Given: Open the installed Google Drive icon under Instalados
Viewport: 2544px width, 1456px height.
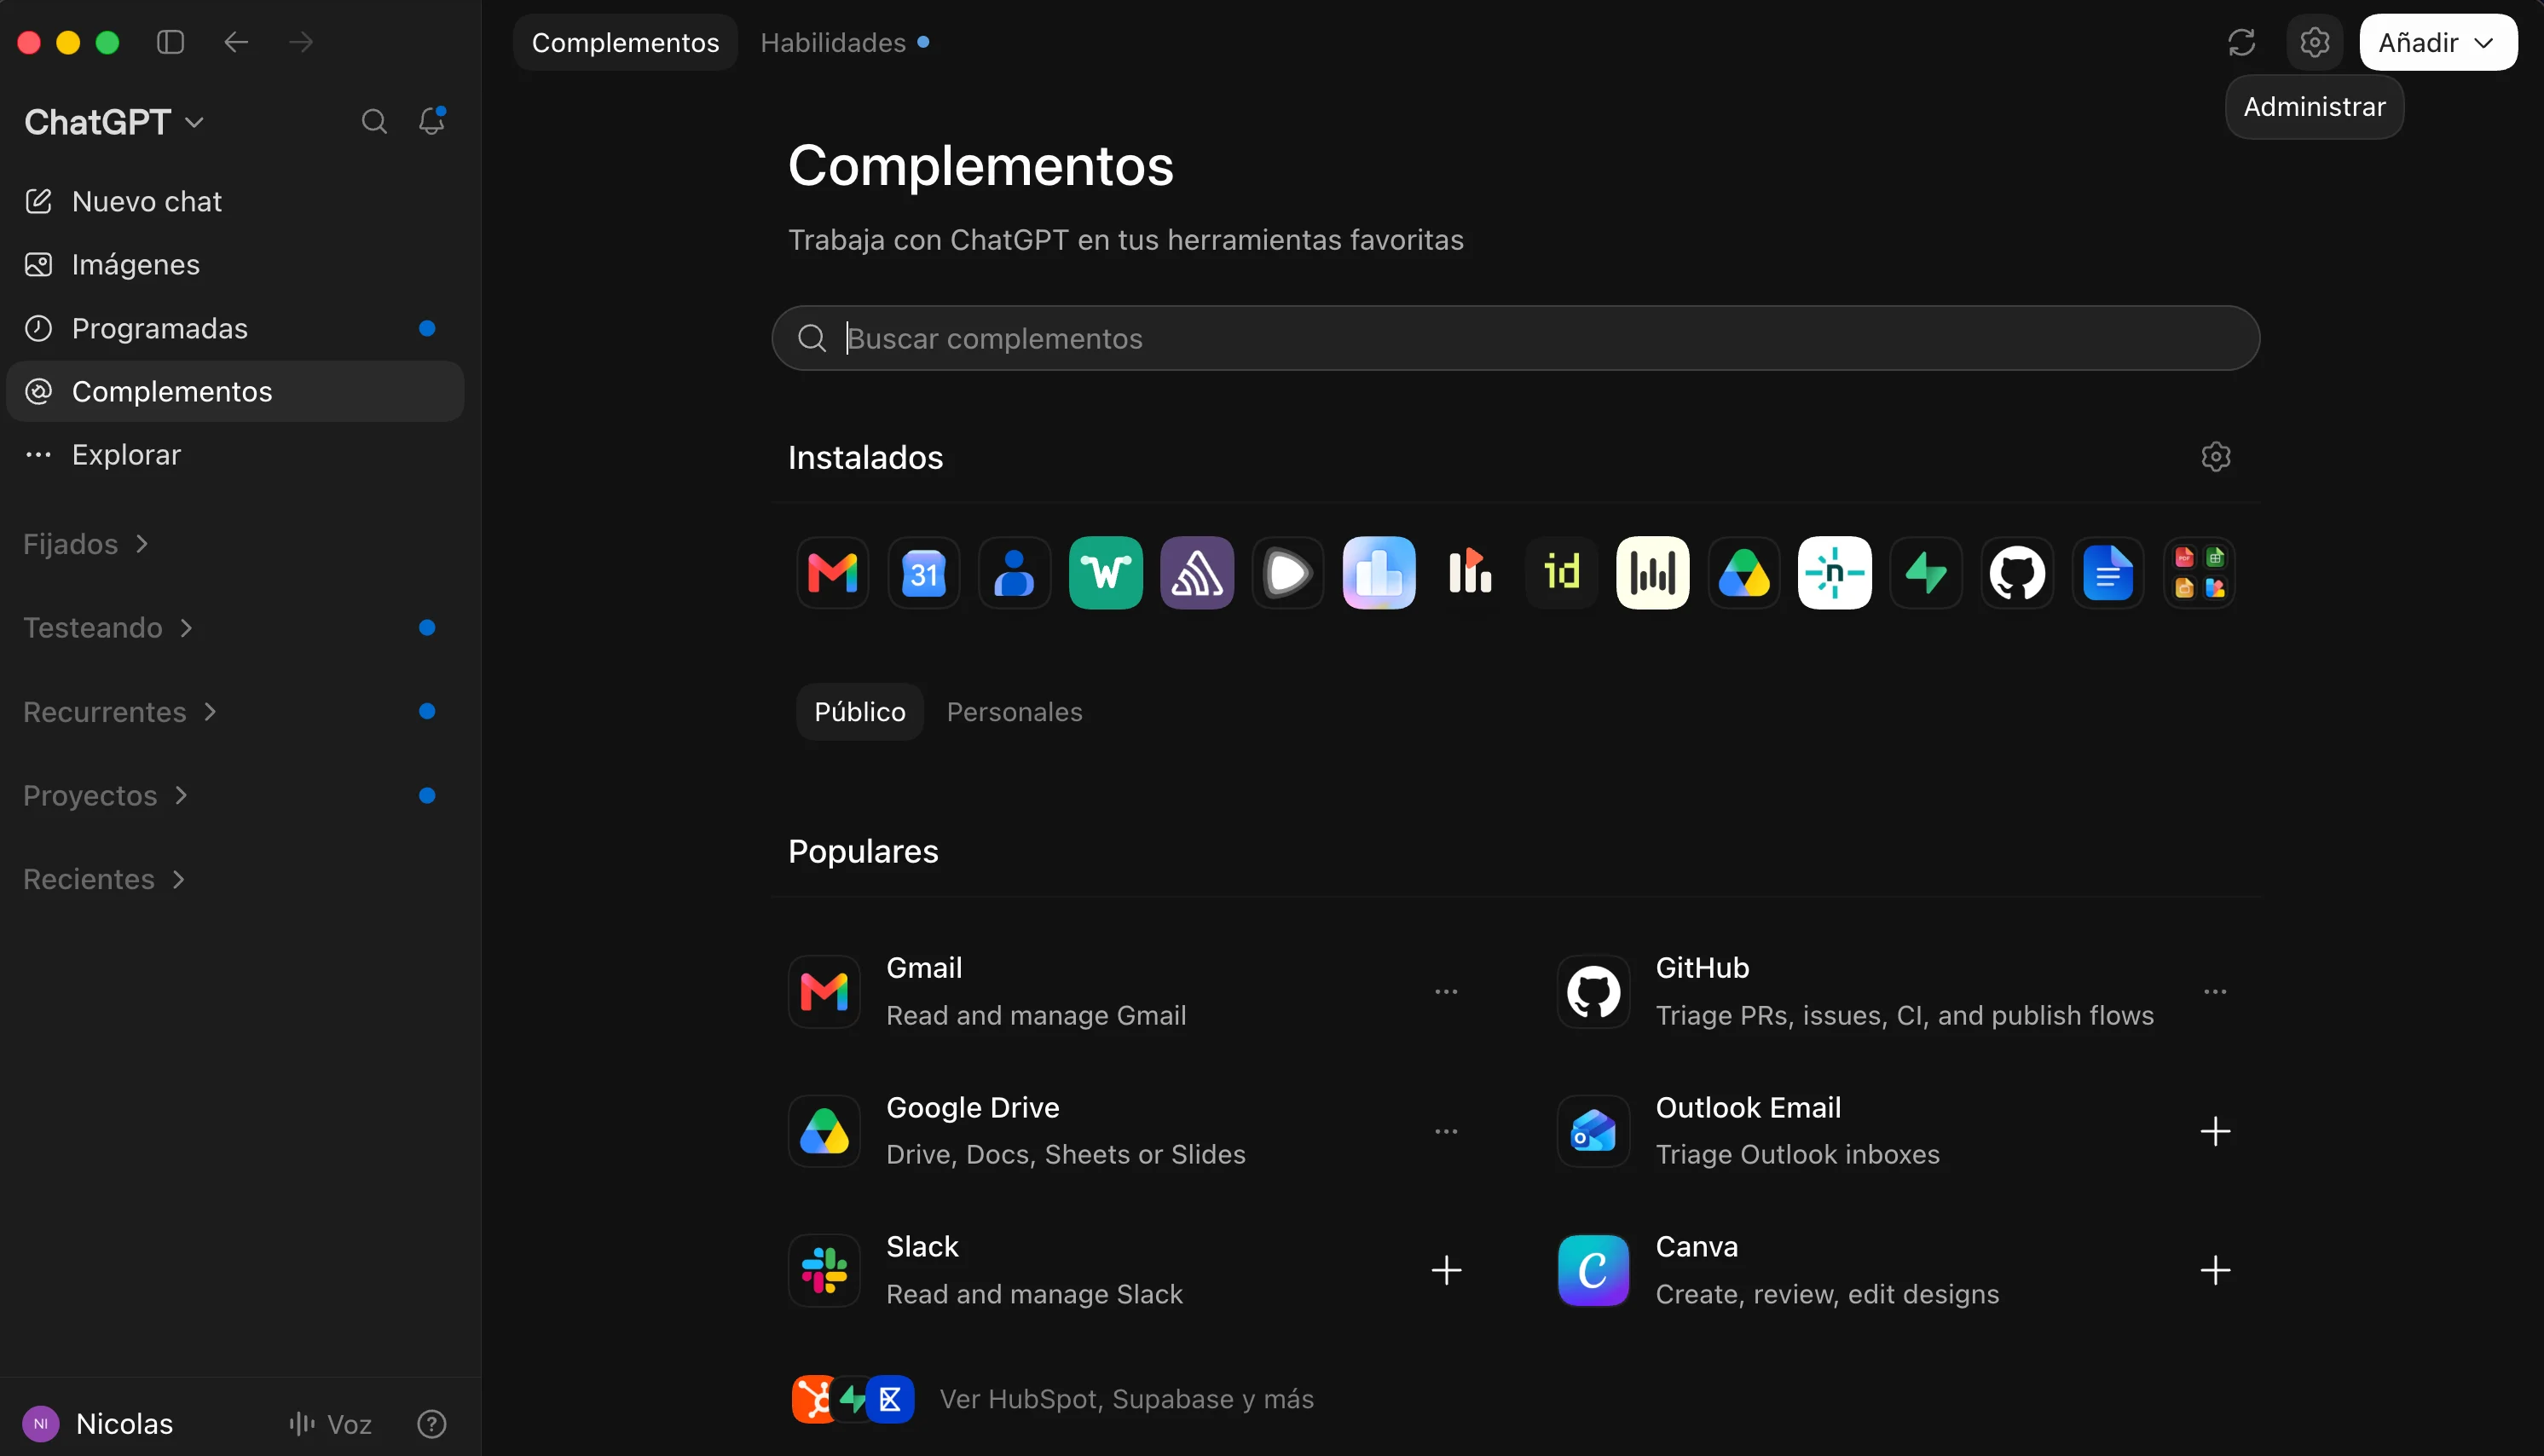Looking at the screenshot, I should 1743,573.
